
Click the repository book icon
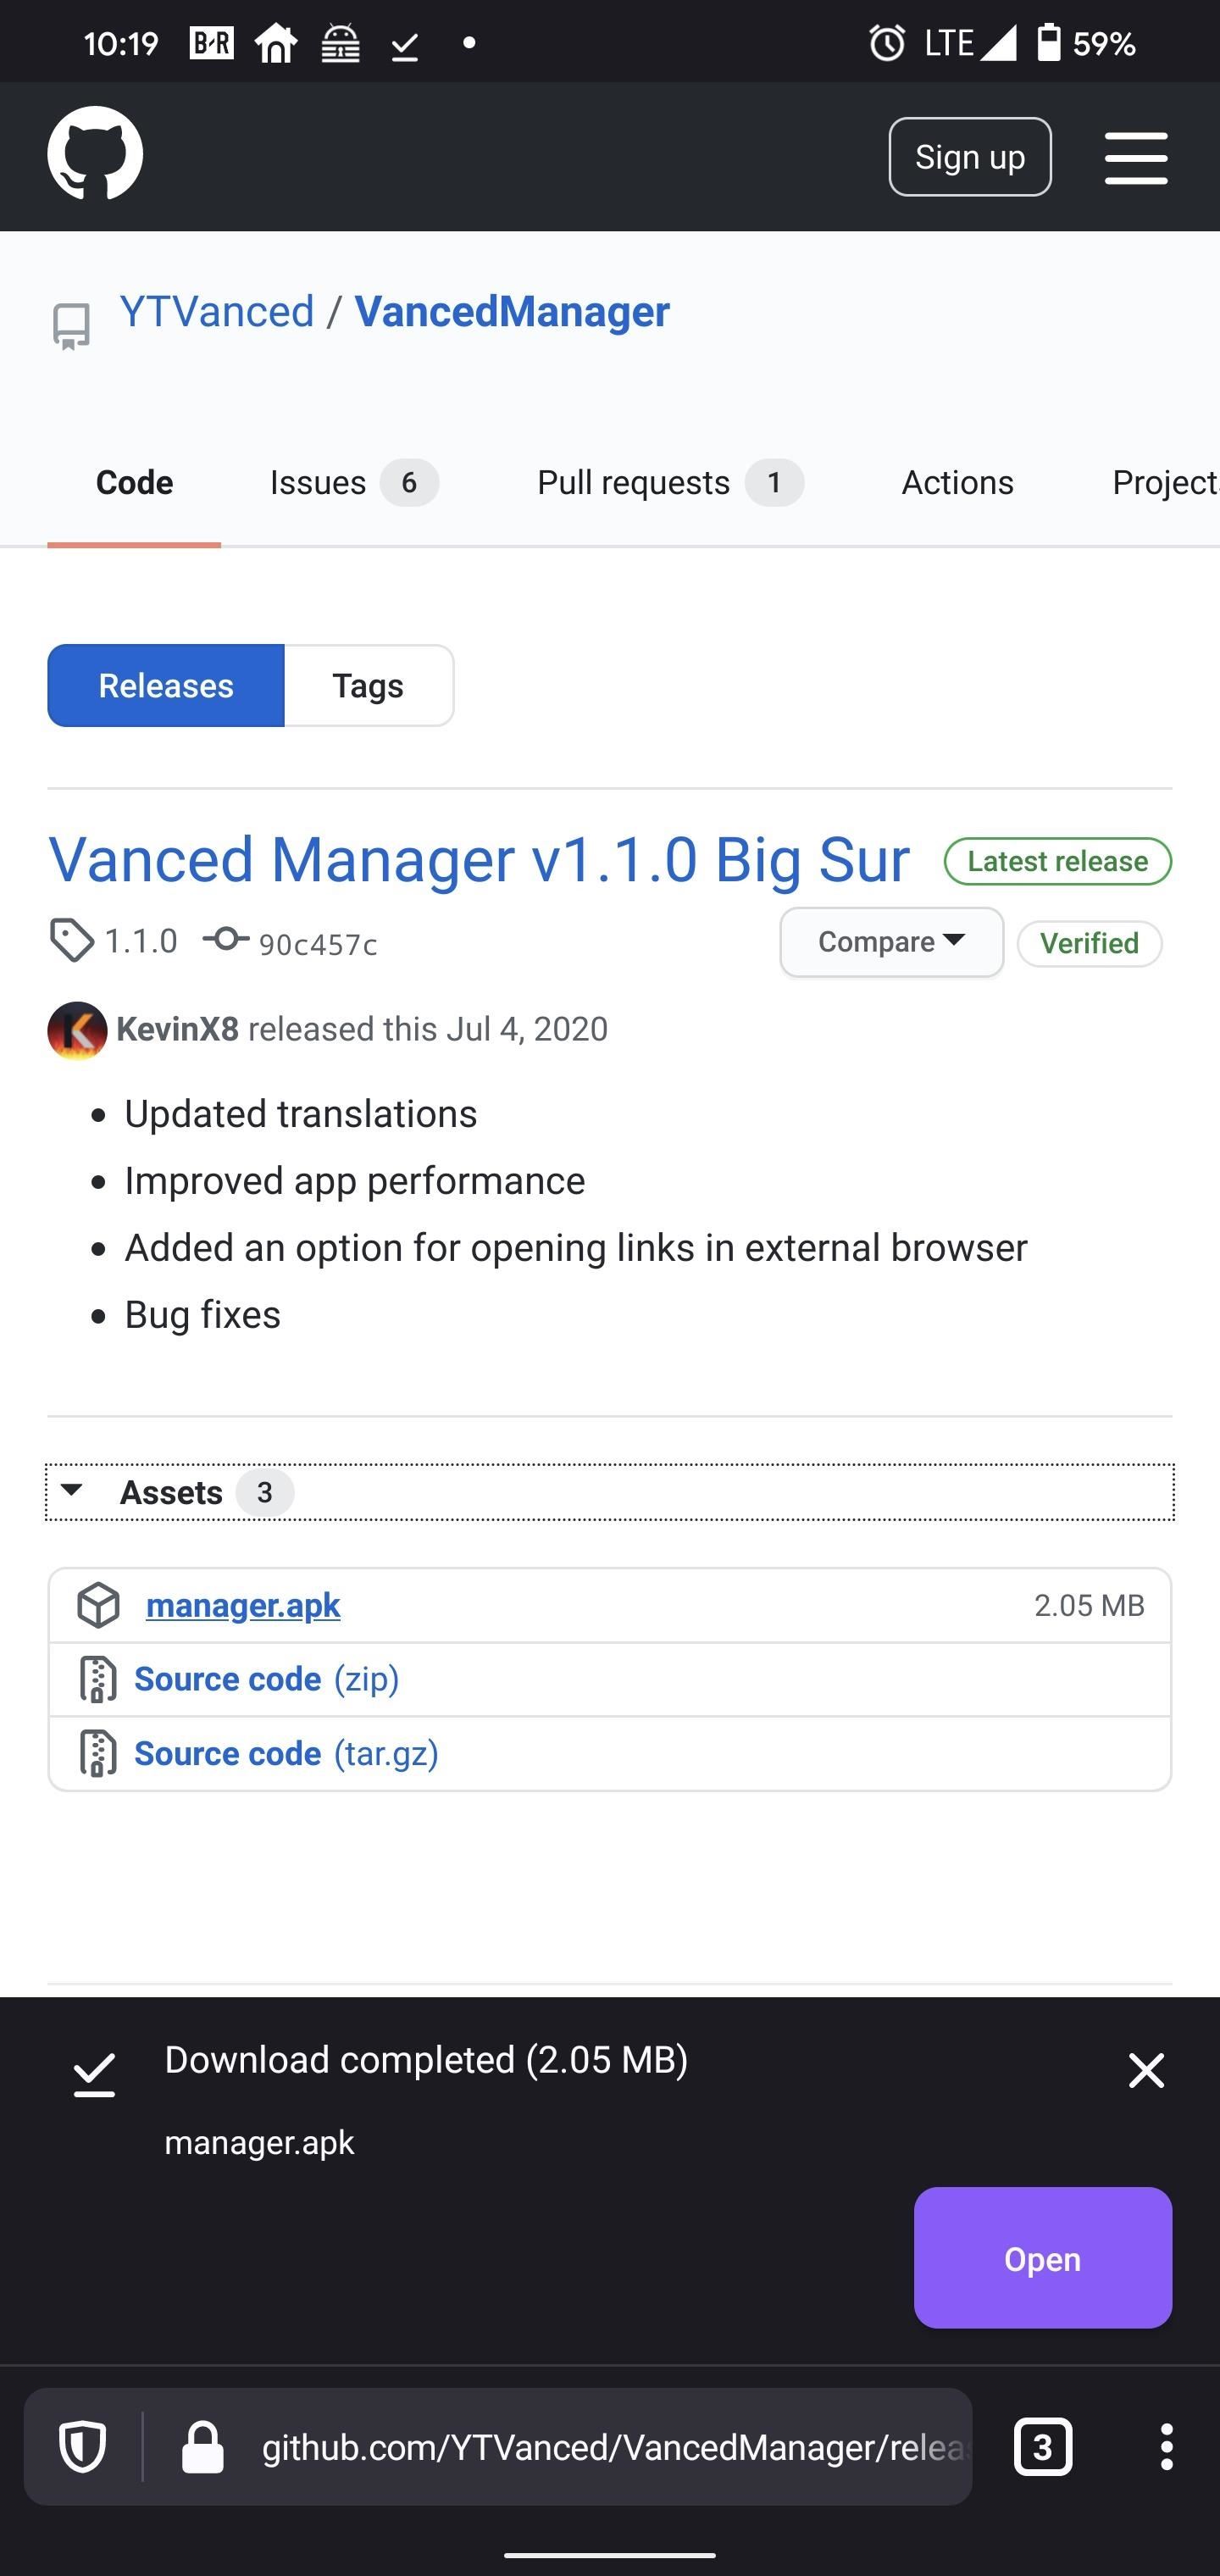pos(71,326)
